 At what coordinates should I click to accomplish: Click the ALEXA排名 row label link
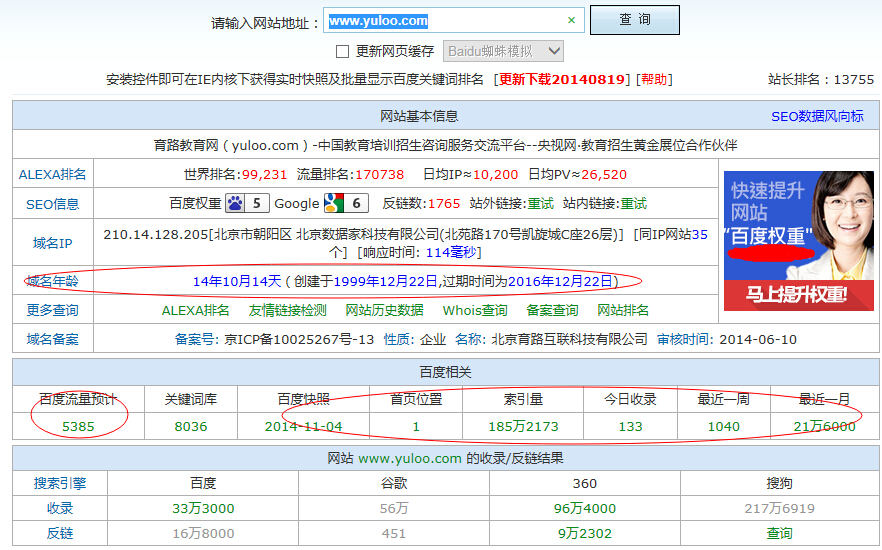click(x=52, y=174)
